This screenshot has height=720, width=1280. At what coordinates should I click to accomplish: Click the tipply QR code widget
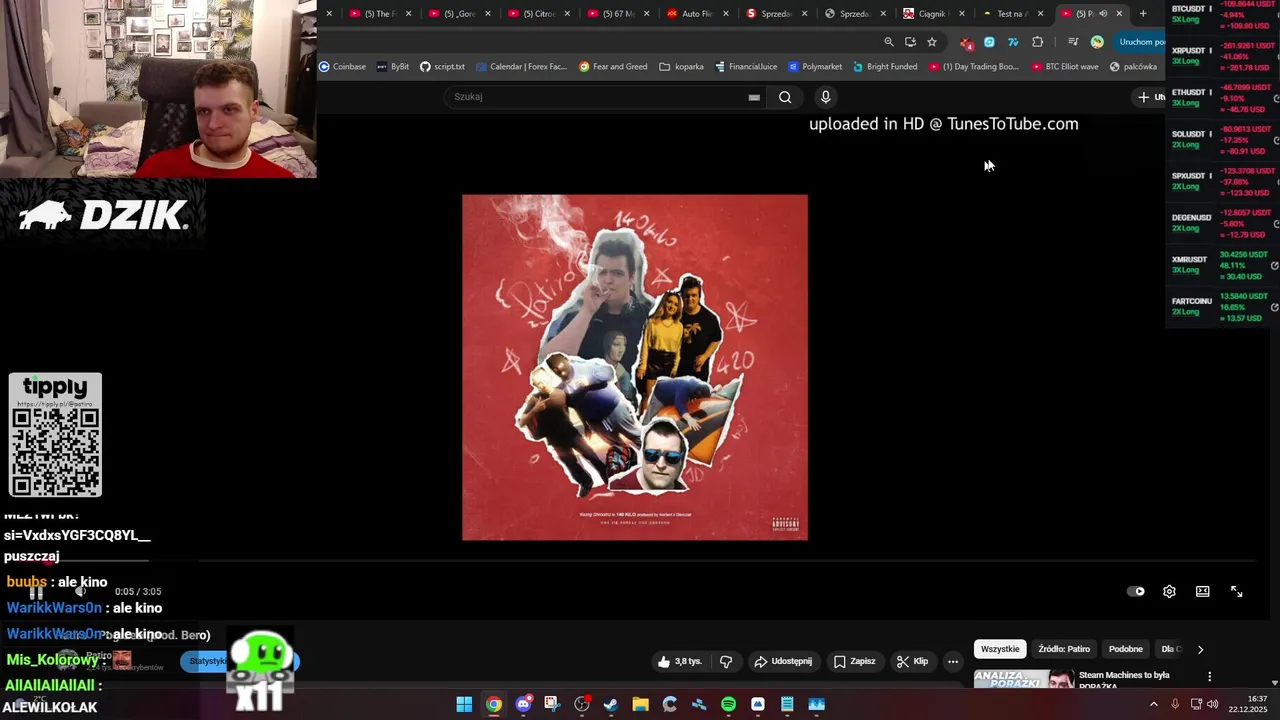click(55, 435)
